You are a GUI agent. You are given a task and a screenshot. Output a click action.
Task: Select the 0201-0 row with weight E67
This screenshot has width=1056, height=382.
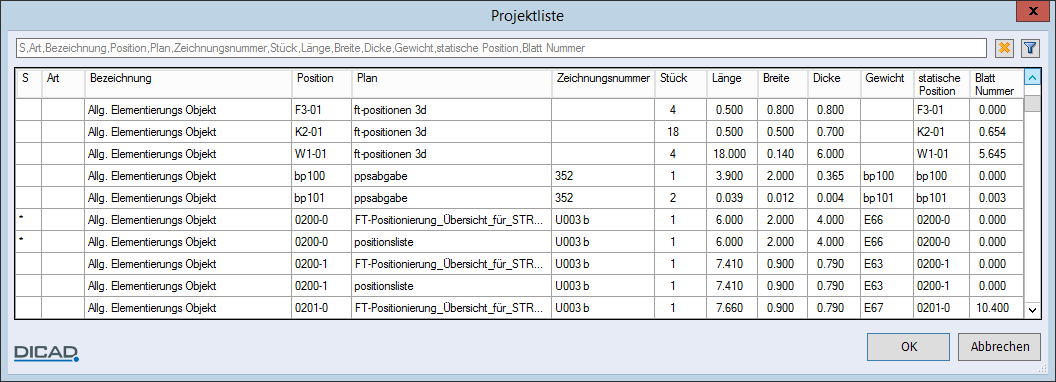(x=519, y=308)
